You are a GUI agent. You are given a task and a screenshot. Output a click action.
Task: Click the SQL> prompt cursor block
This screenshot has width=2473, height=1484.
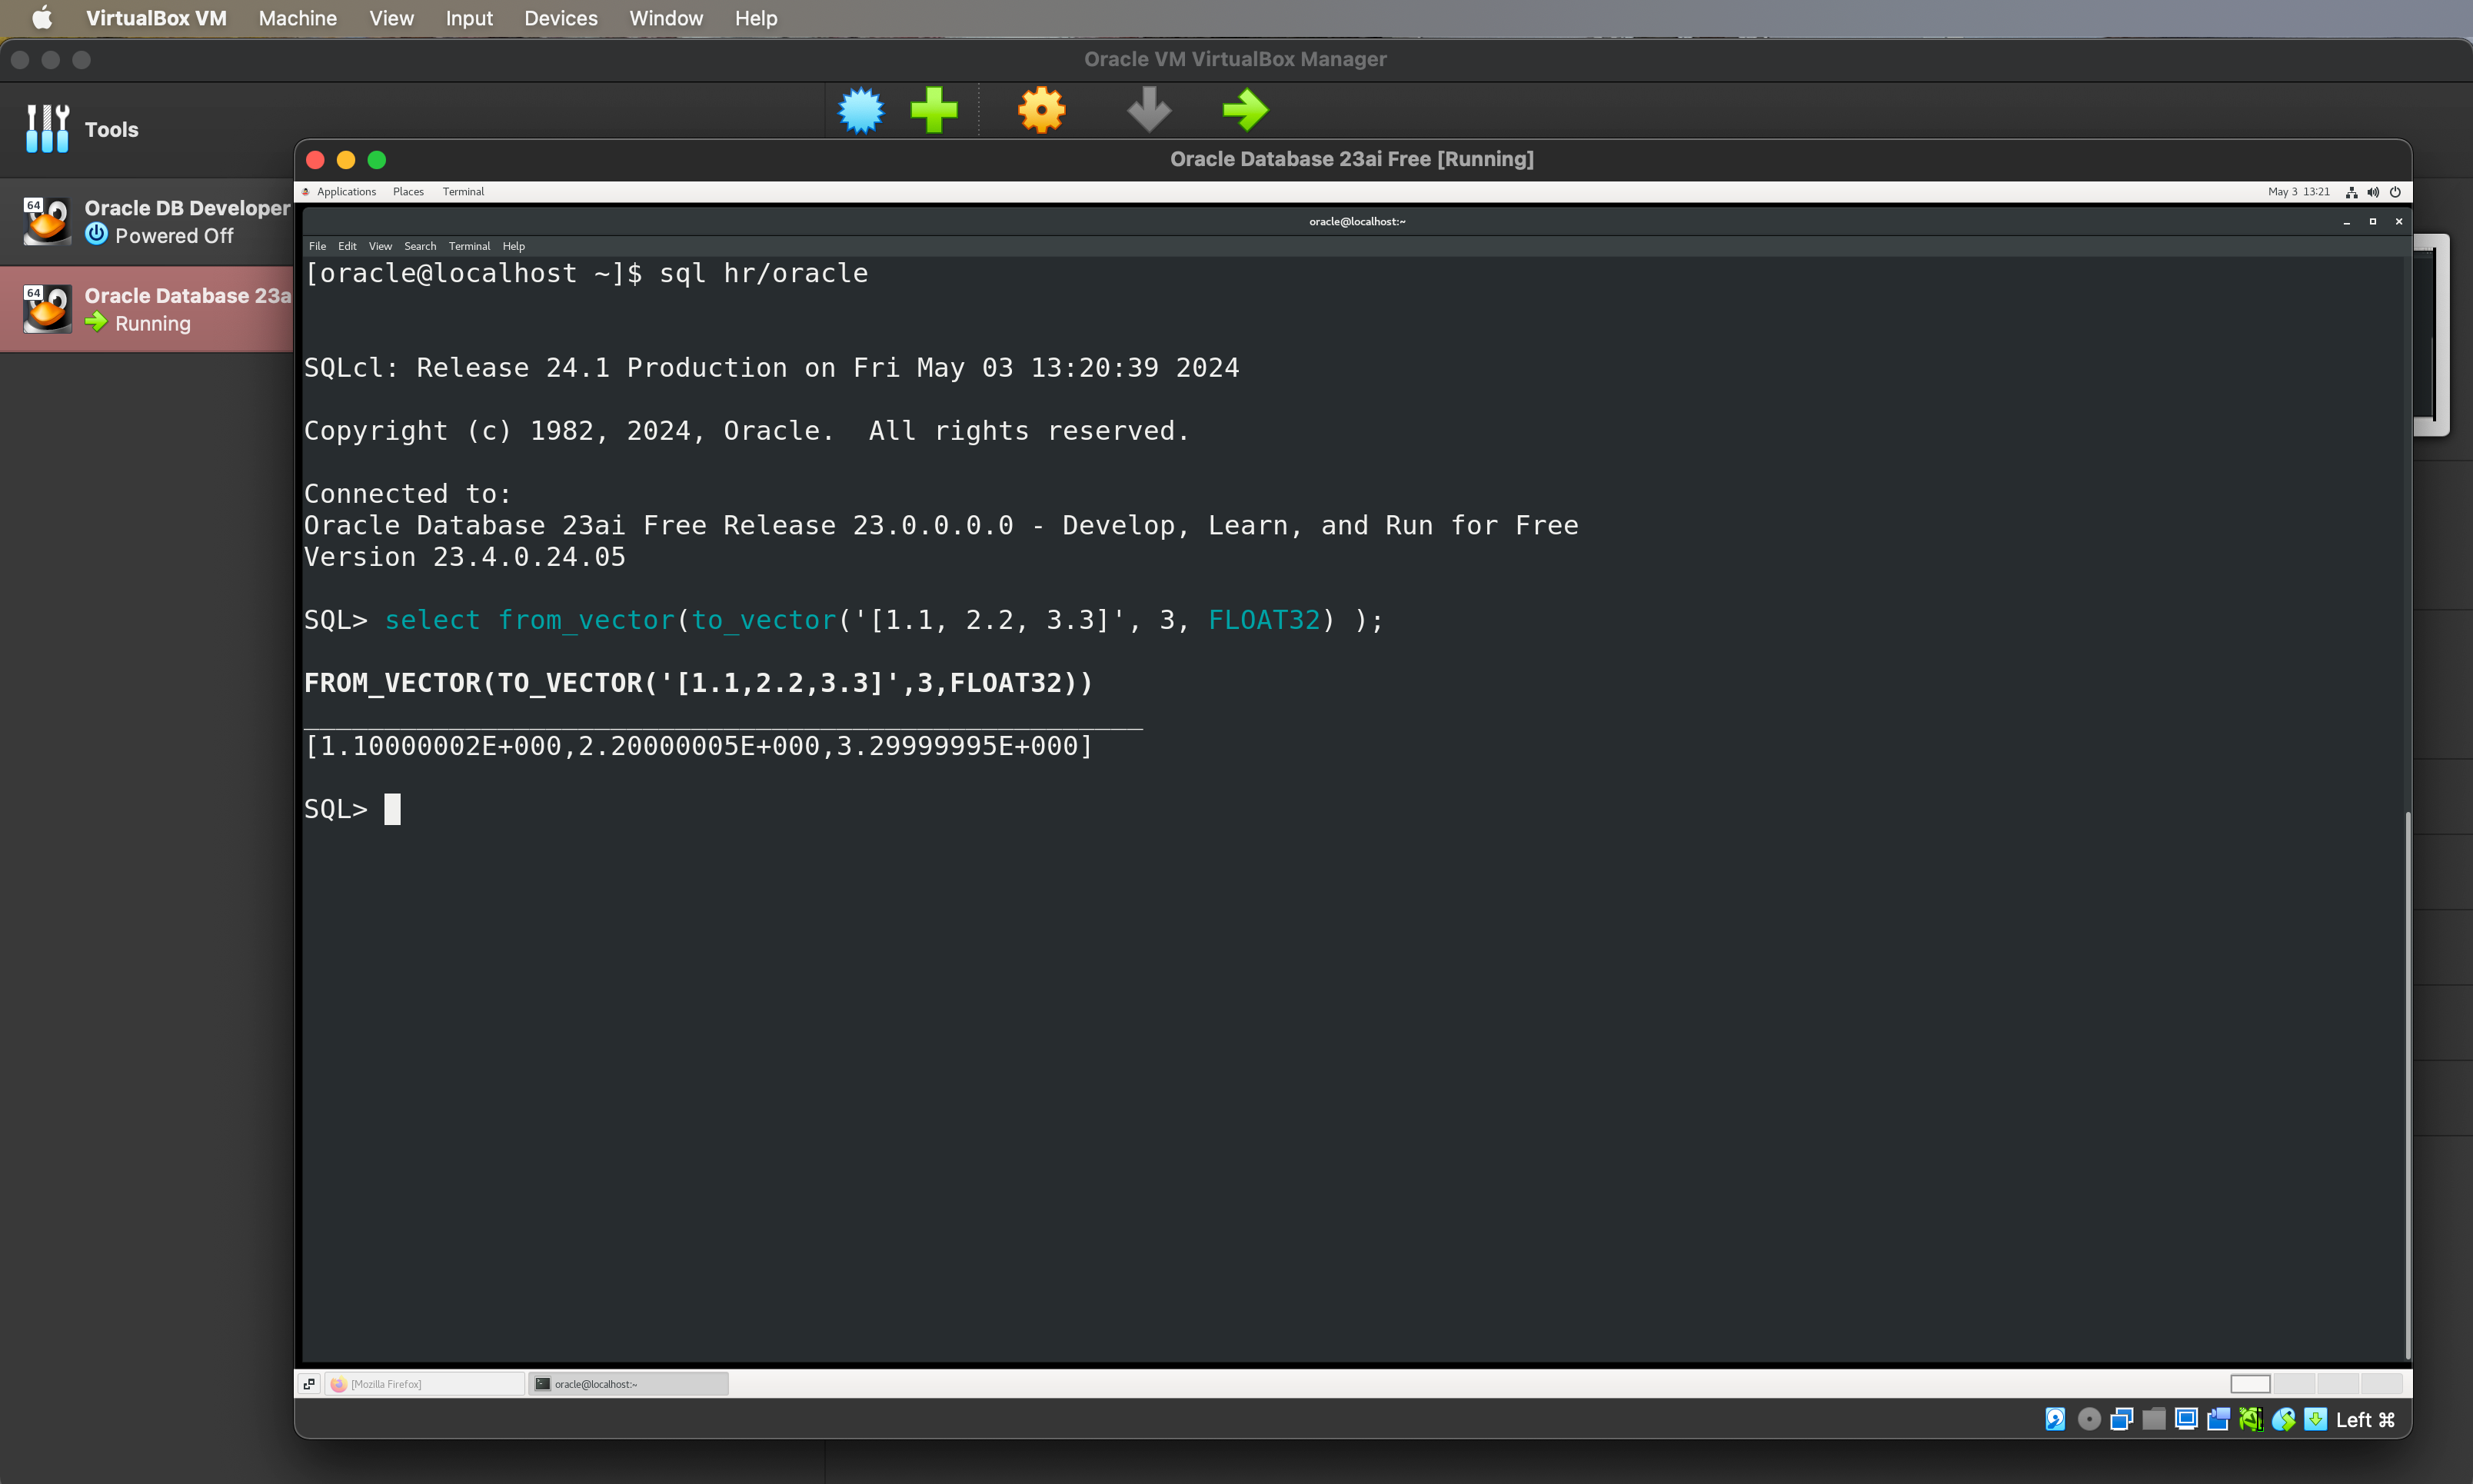coord(392,809)
